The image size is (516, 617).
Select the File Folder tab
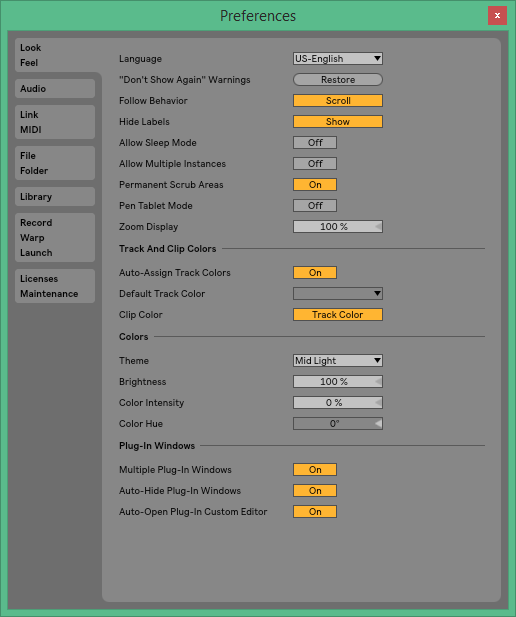click(55, 163)
